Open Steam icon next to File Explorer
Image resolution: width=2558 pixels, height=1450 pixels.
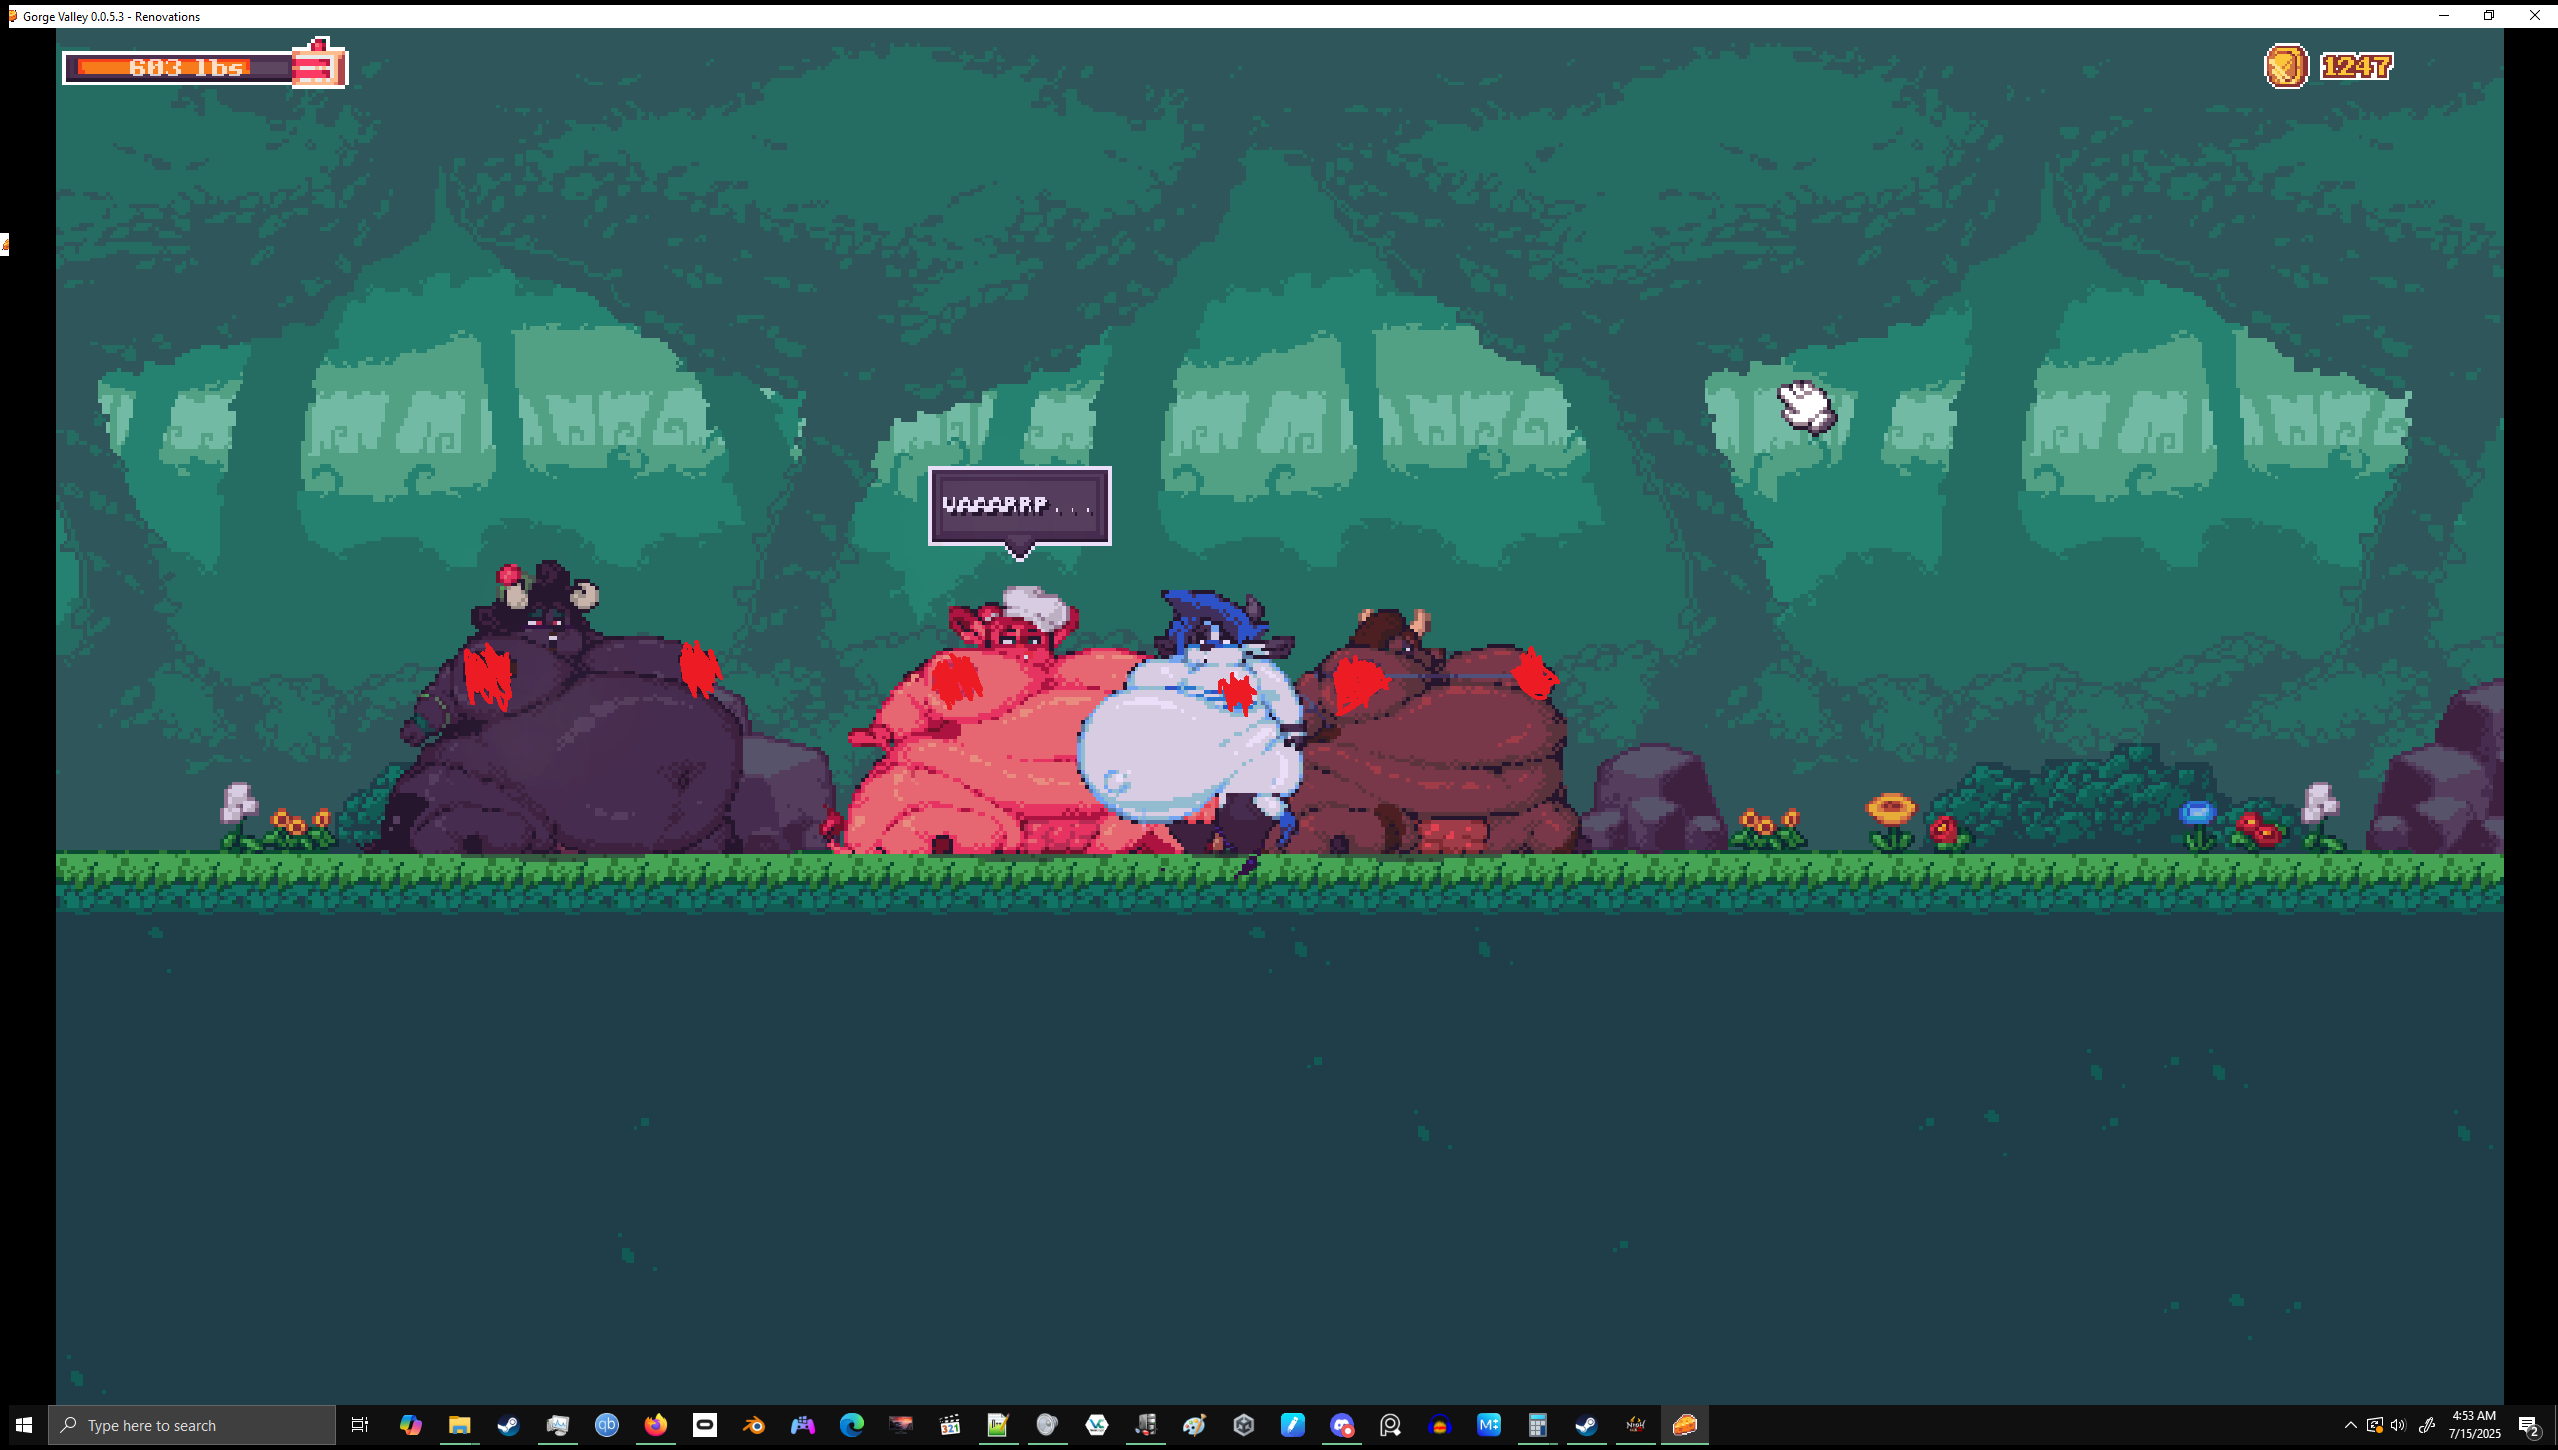click(x=508, y=1425)
